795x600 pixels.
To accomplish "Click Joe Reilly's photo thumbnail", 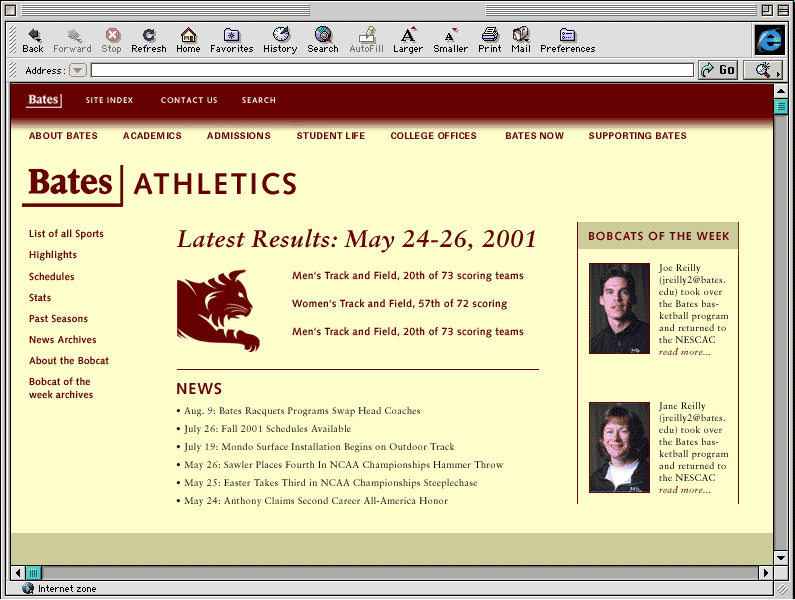I will click(619, 308).
